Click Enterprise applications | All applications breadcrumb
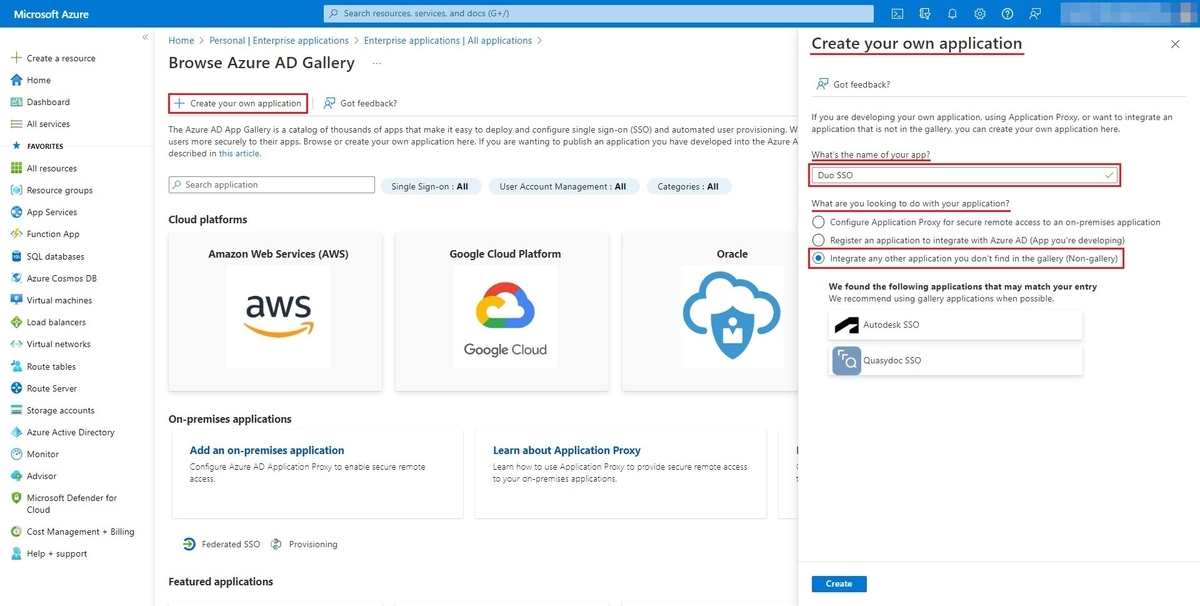This screenshot has width=1200, height=606. tap(448, 41)
